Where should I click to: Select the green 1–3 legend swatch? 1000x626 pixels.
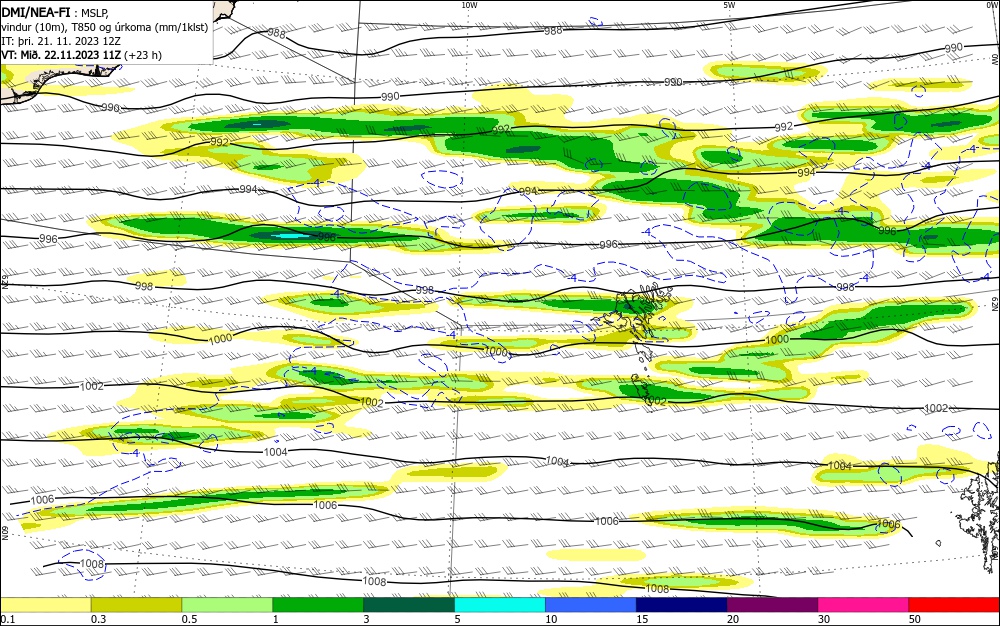pyautogui.click(x=318, y=605)
